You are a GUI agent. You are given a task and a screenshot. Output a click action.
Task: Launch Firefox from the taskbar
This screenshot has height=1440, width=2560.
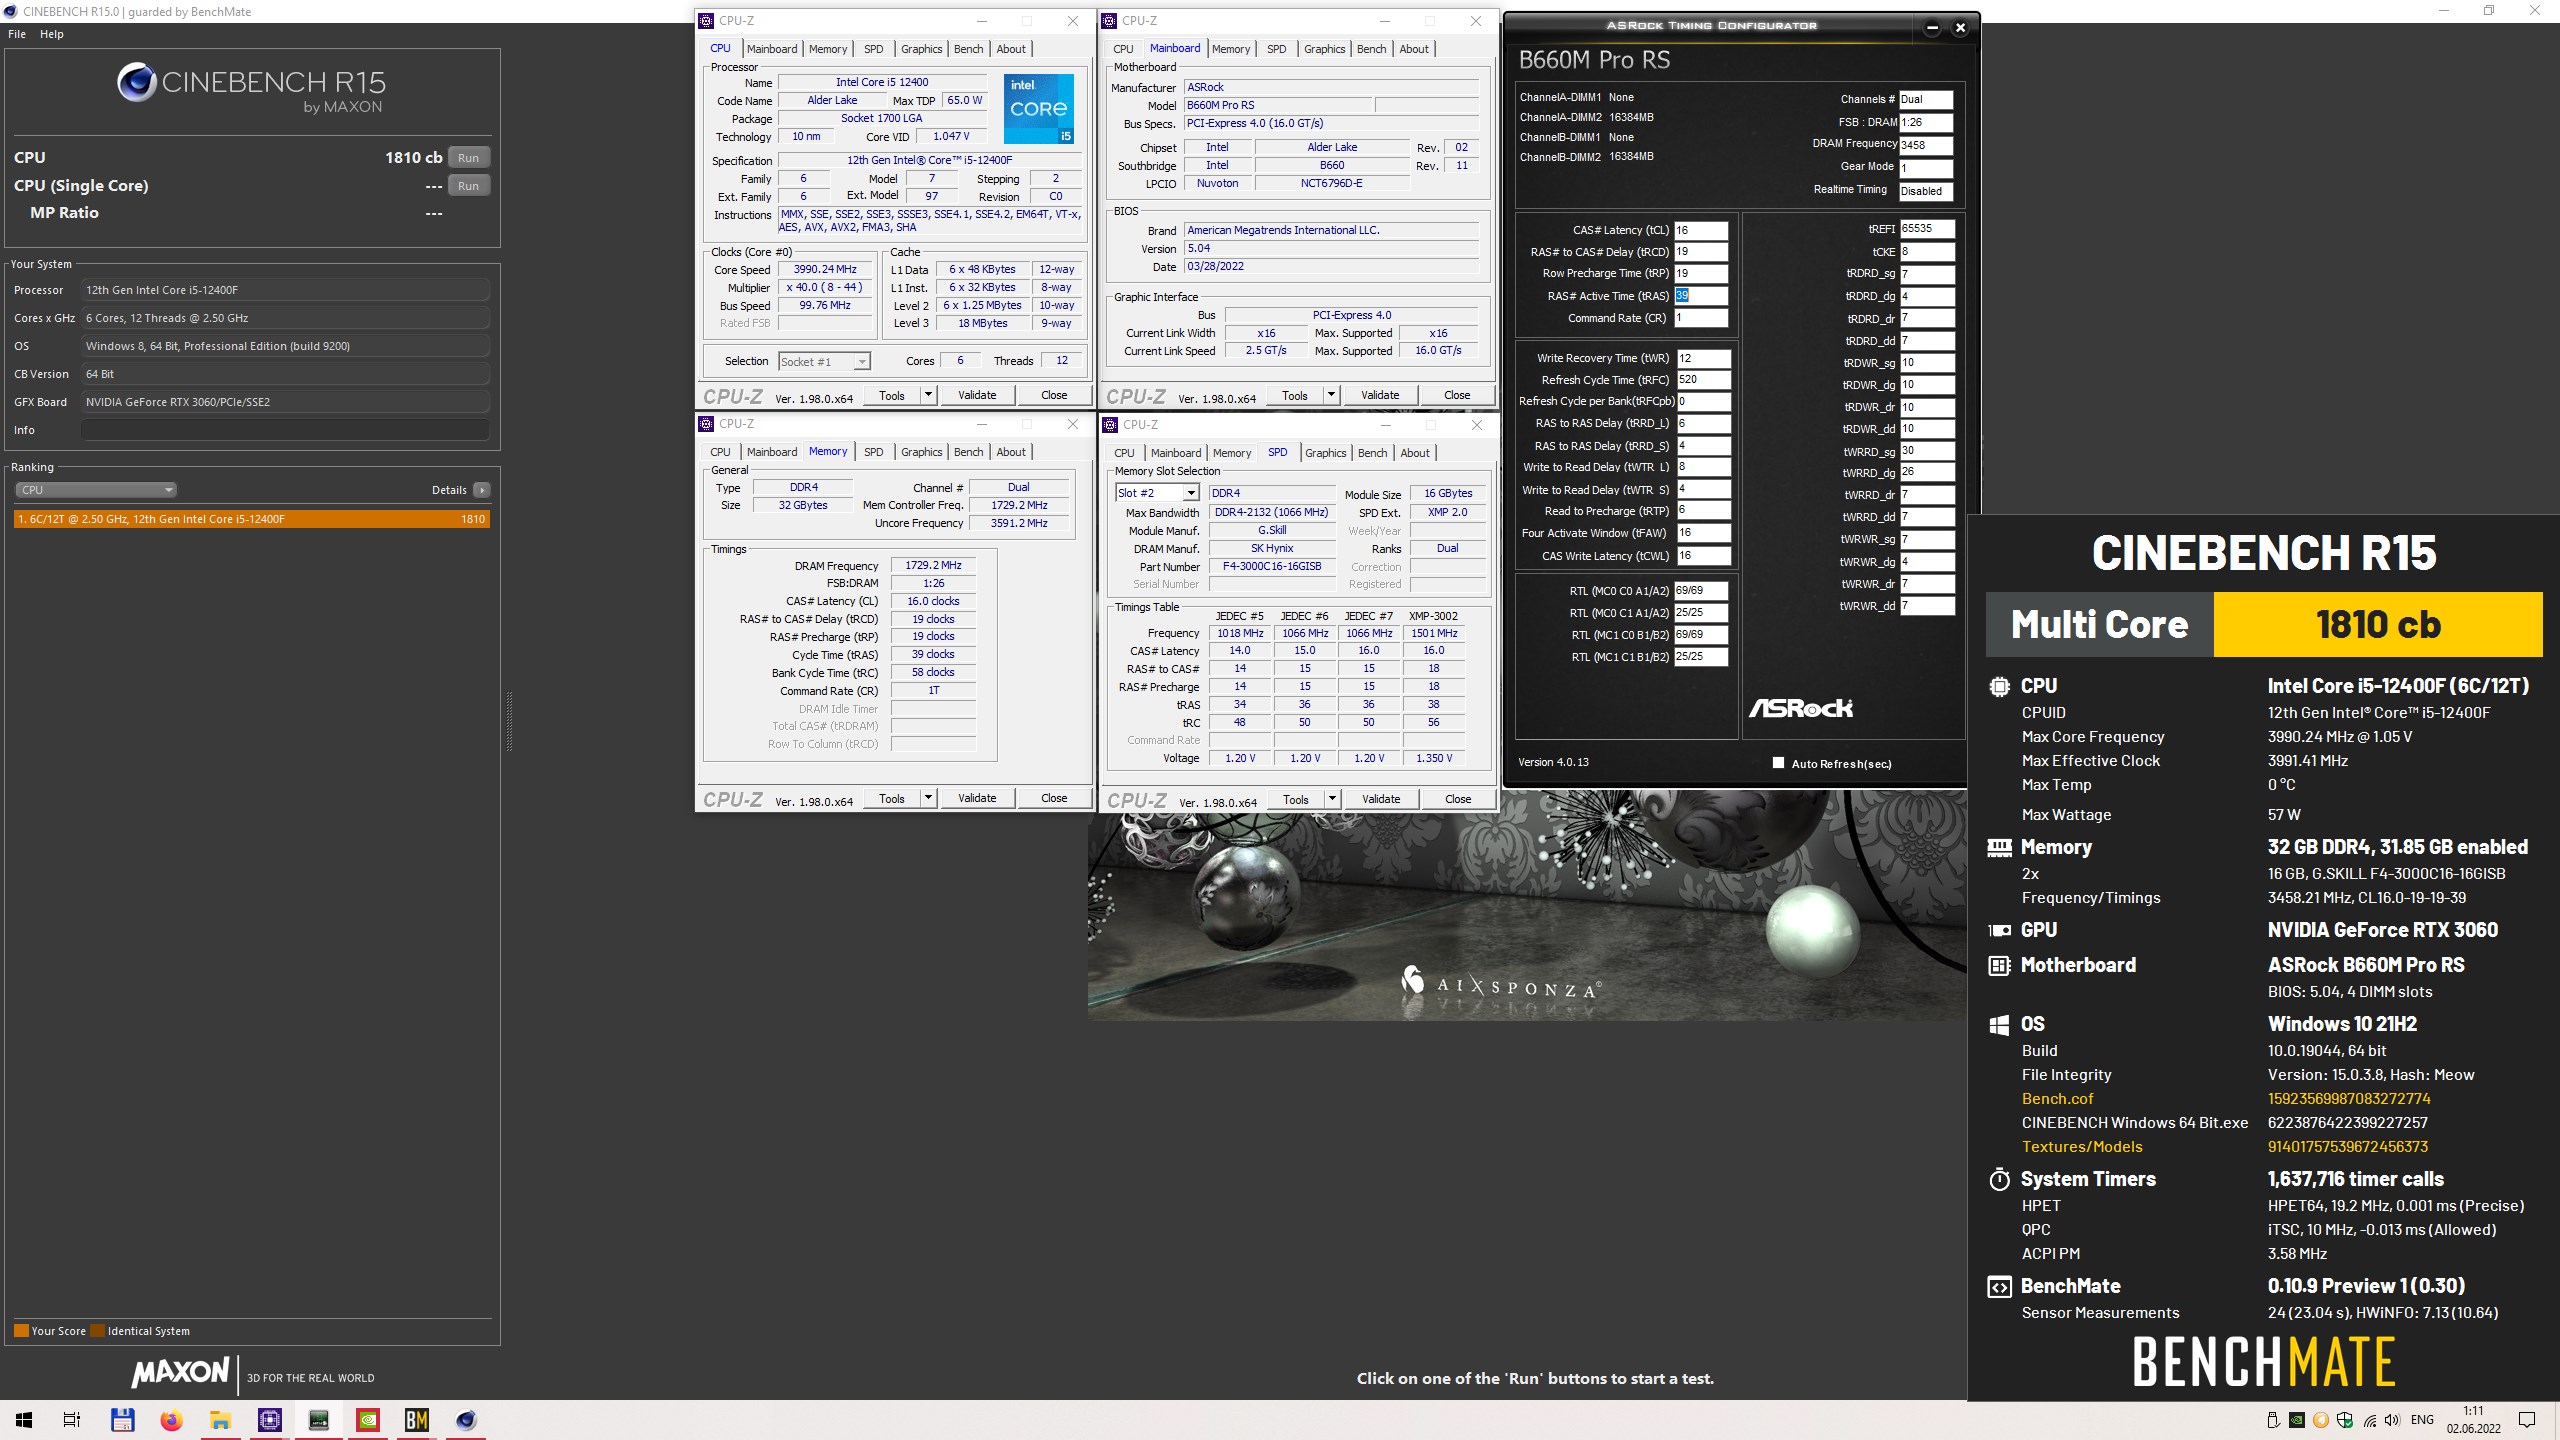171,1420
